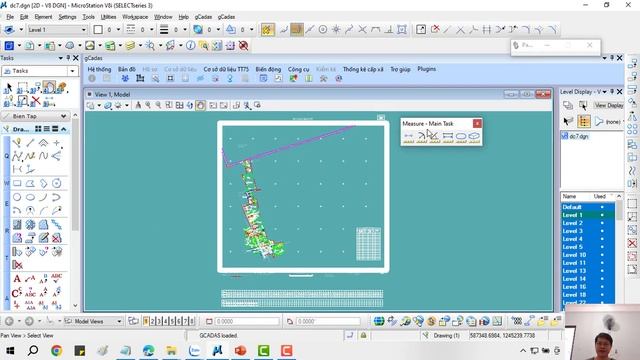640x360 pixels.
Task: Toggle visibility of Level 10 in list
Action: [x=602, y=255]
